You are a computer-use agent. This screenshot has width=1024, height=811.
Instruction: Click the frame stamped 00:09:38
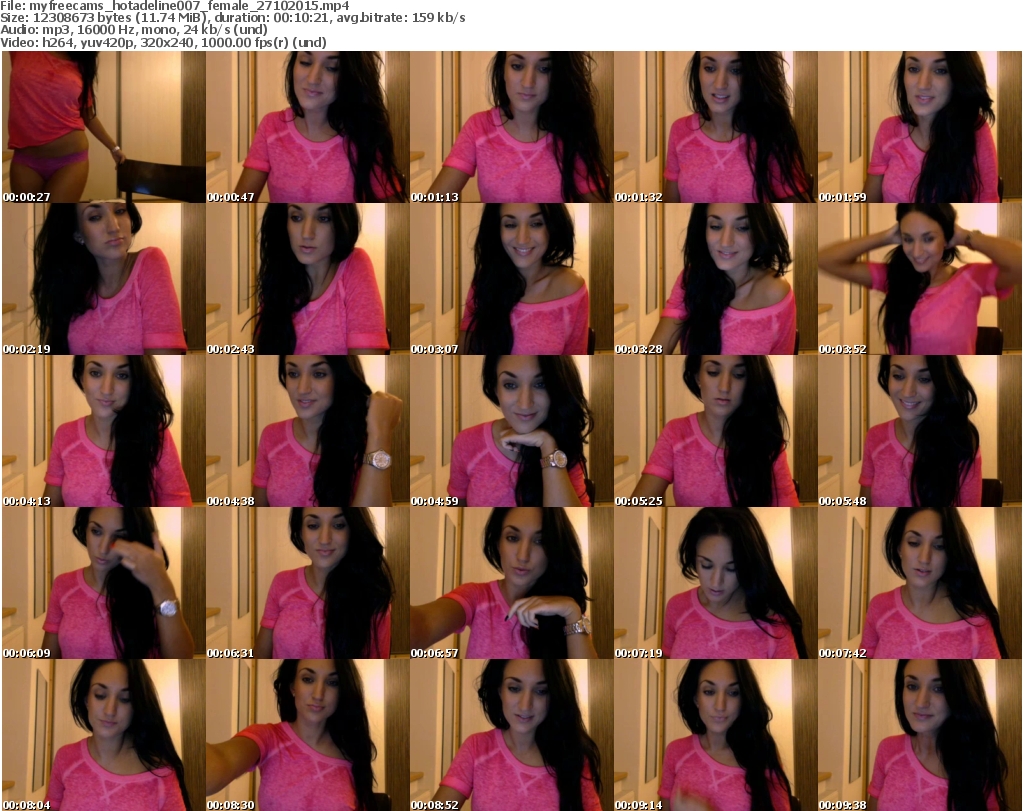(920, 735)
